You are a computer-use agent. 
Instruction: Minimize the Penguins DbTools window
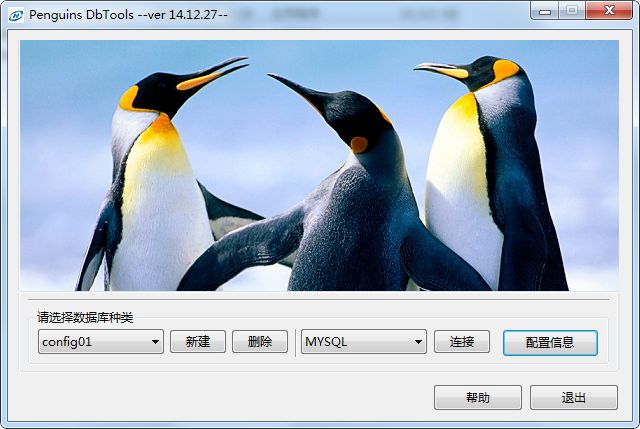[545, 11]
